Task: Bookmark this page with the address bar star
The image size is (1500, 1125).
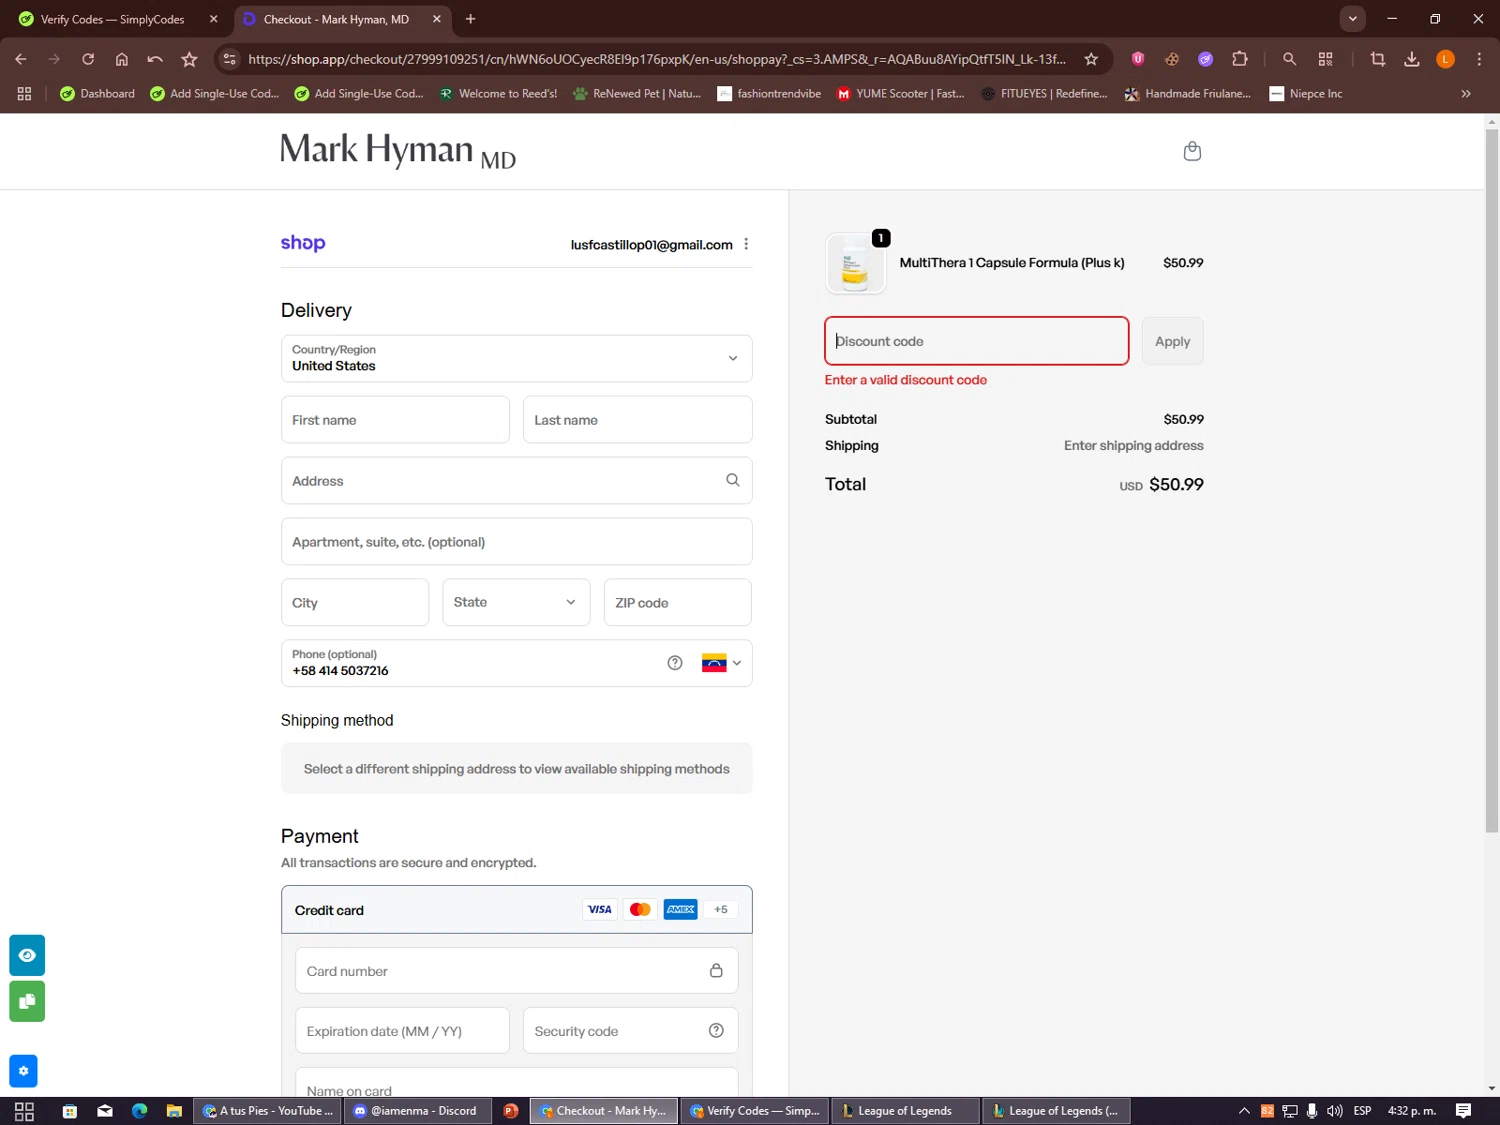Action: 1091,59
